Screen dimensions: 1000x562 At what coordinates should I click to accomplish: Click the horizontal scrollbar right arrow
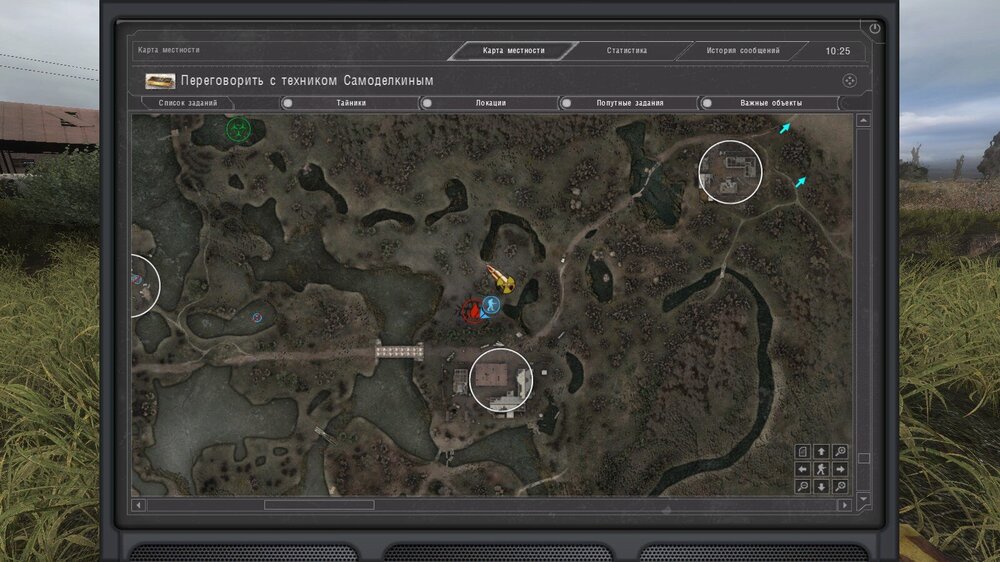[845, 505]
